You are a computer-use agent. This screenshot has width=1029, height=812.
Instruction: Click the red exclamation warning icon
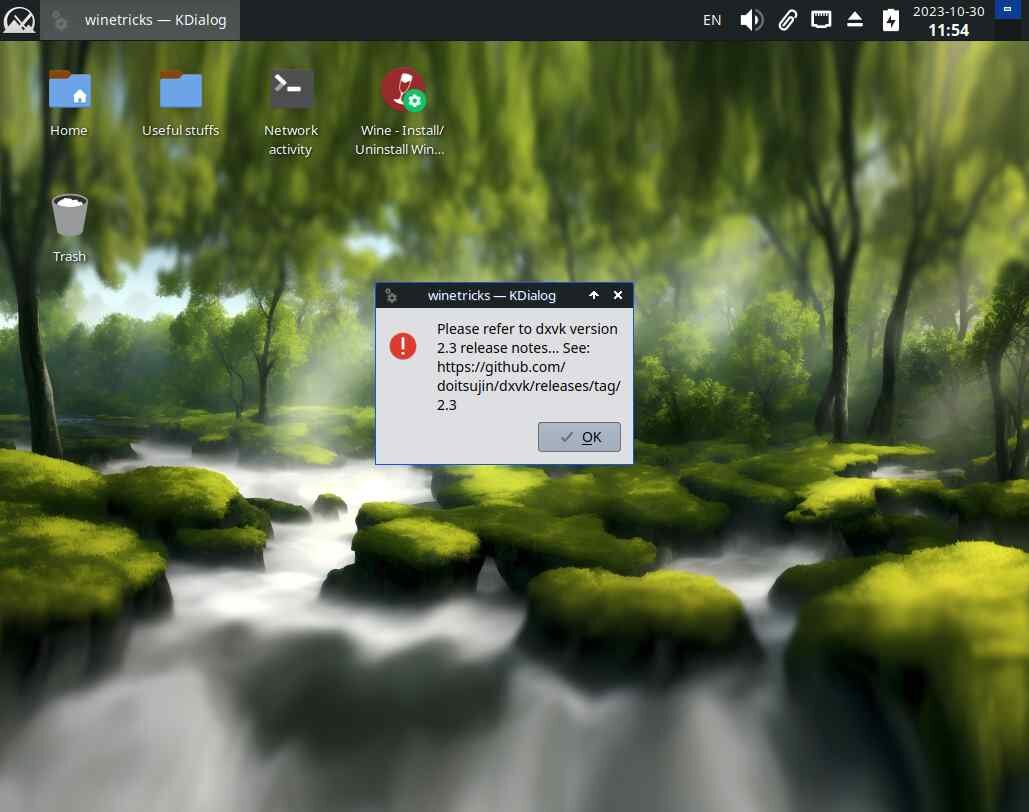(403, 345)
